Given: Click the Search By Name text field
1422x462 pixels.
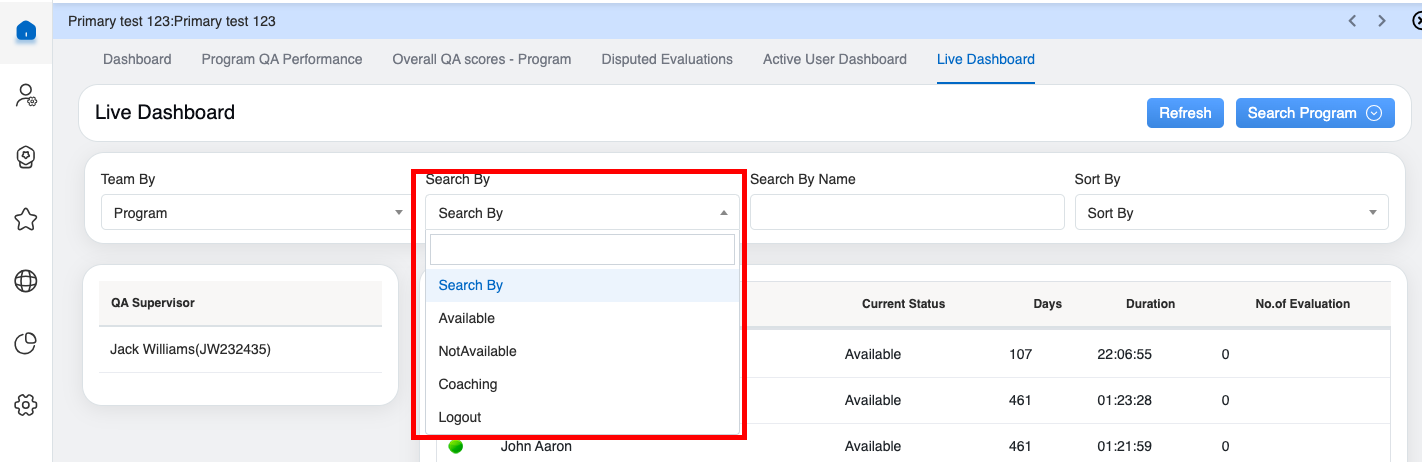Looking at the screenshot, I should coord(906,212).
